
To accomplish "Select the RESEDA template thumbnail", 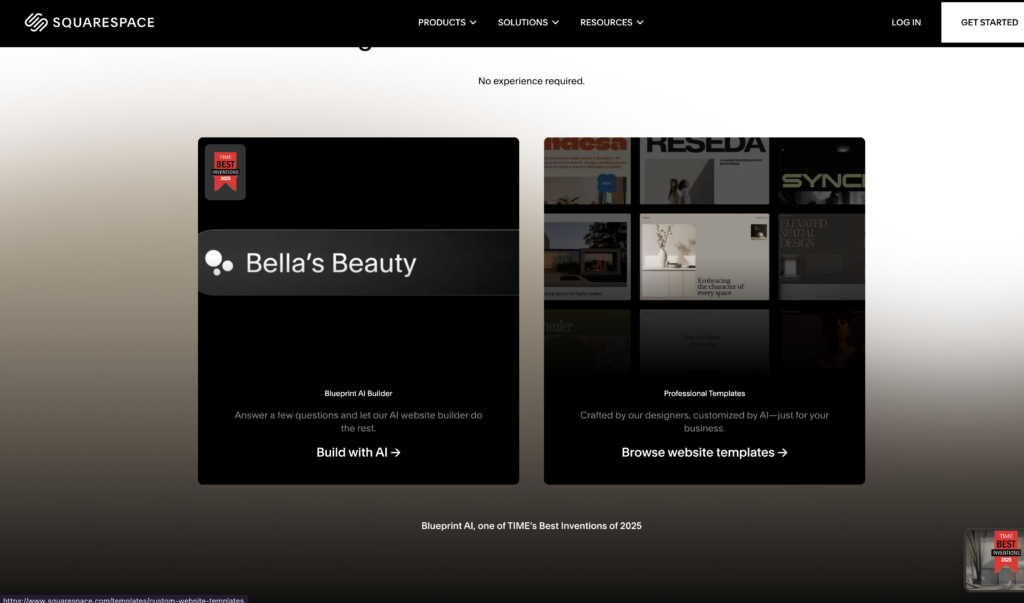I will (x=704, y=171).
